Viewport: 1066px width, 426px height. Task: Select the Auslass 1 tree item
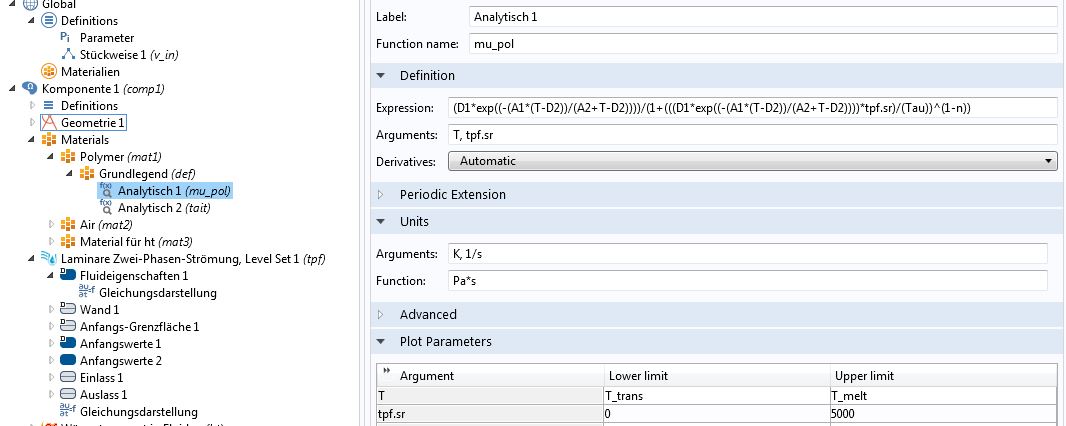101,395
